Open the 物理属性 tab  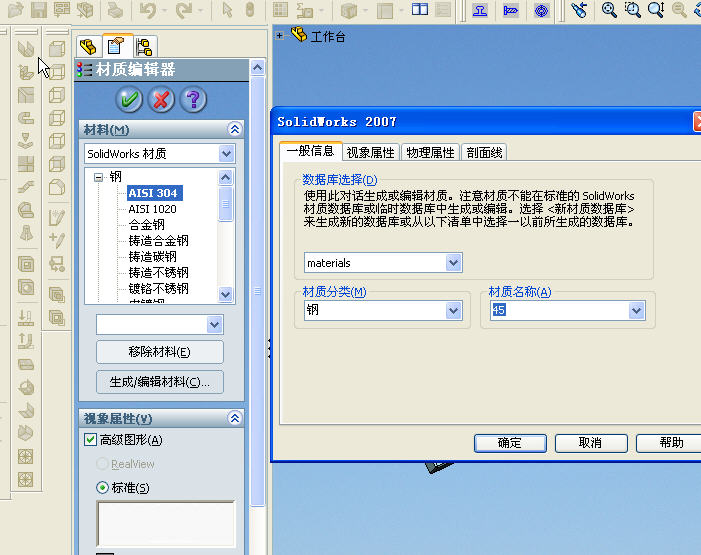430,153
